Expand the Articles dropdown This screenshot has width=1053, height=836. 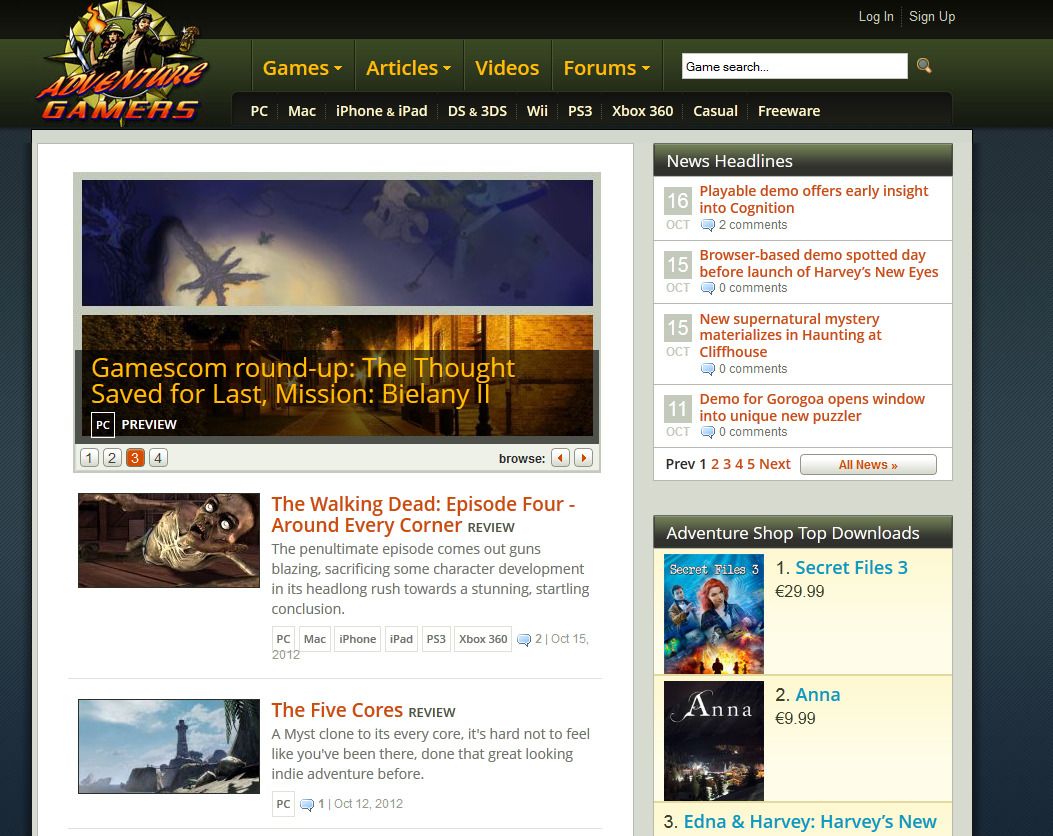(408, 67)
